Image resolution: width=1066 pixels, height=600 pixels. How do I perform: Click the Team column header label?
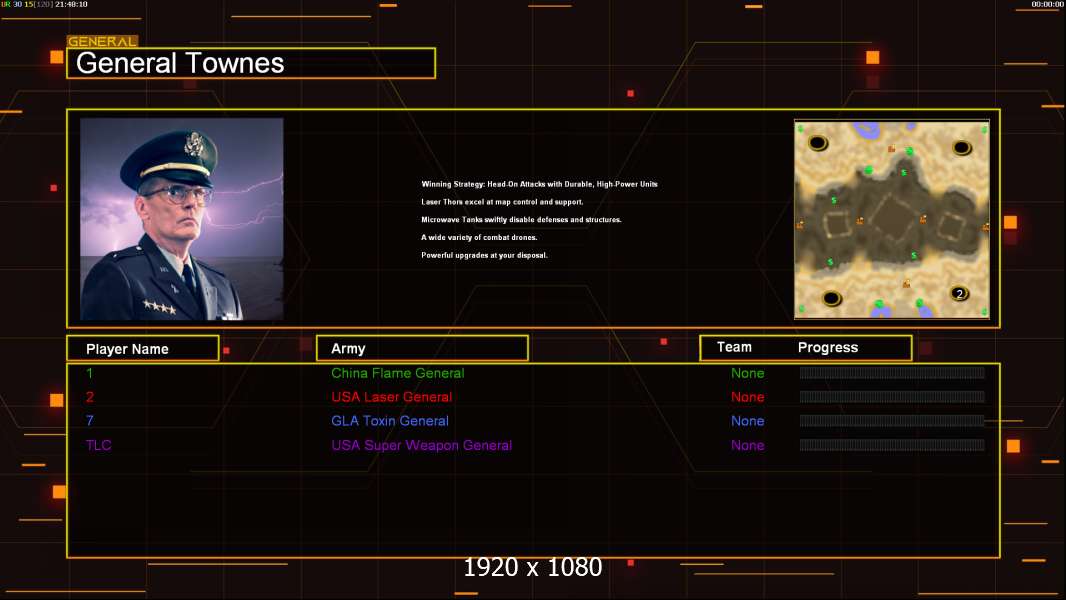click(x=734, y=347)
